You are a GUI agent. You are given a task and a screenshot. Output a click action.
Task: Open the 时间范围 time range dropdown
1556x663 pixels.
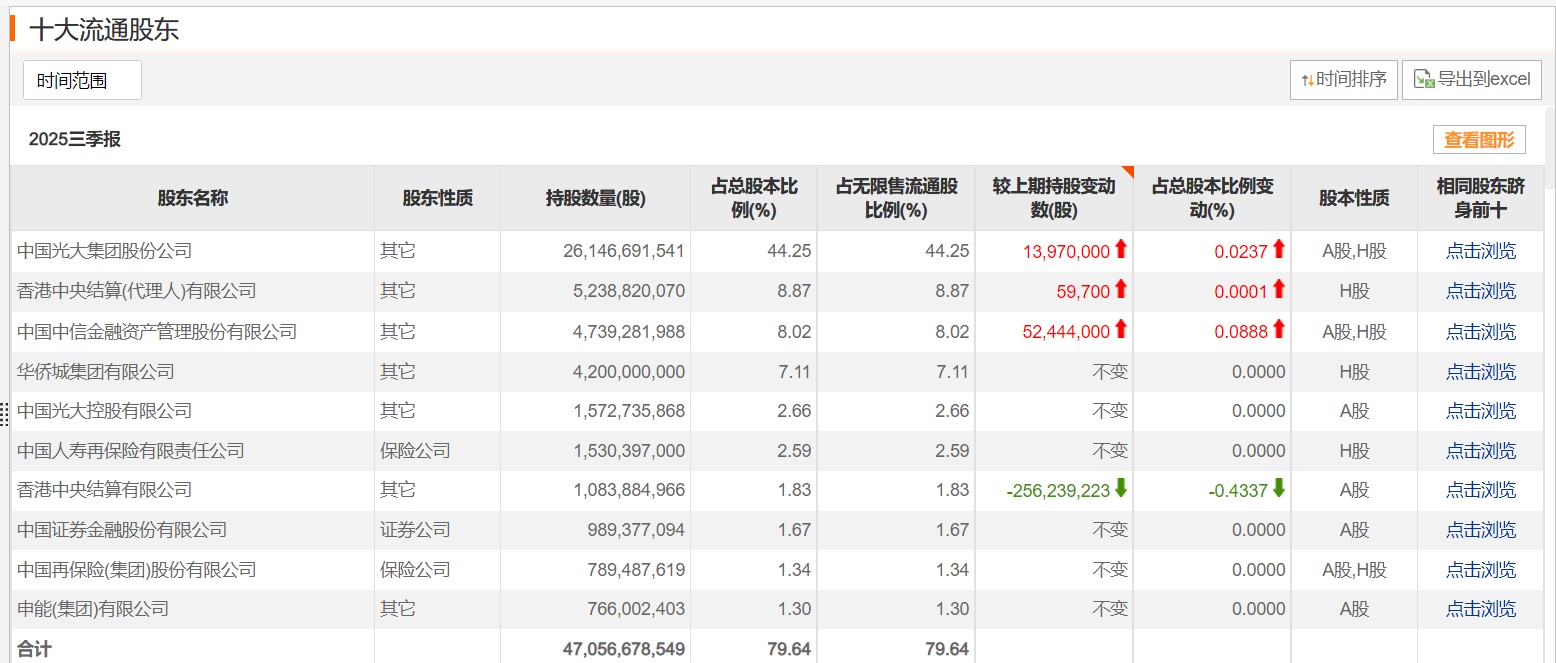point(82,80)
